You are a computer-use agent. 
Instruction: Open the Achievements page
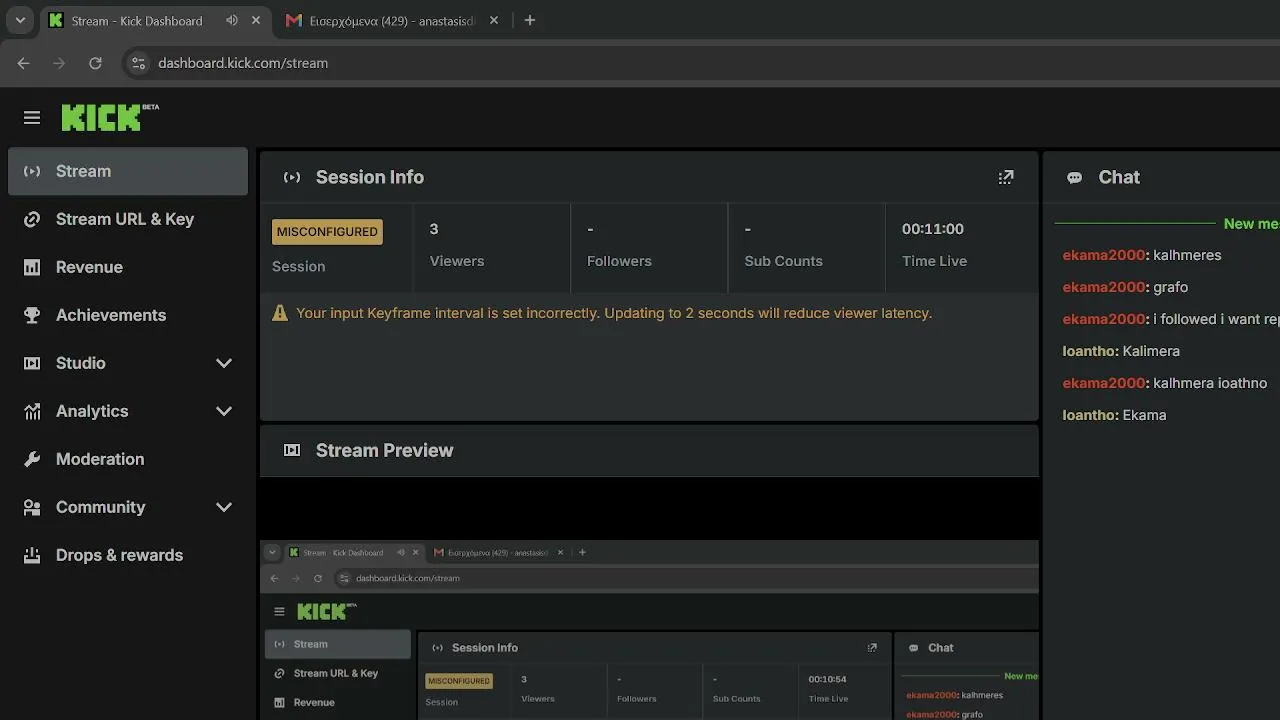coord(128,315)
